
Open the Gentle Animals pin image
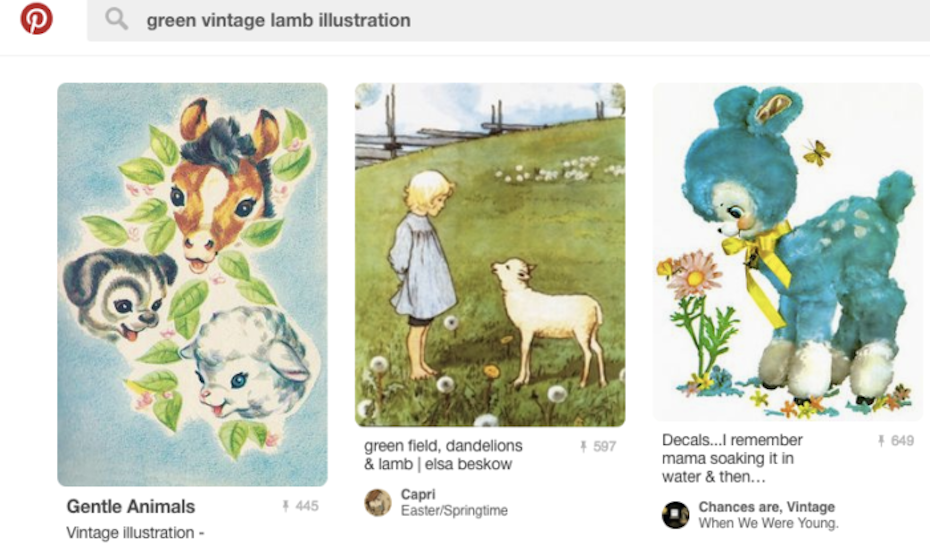pos(192,284)
